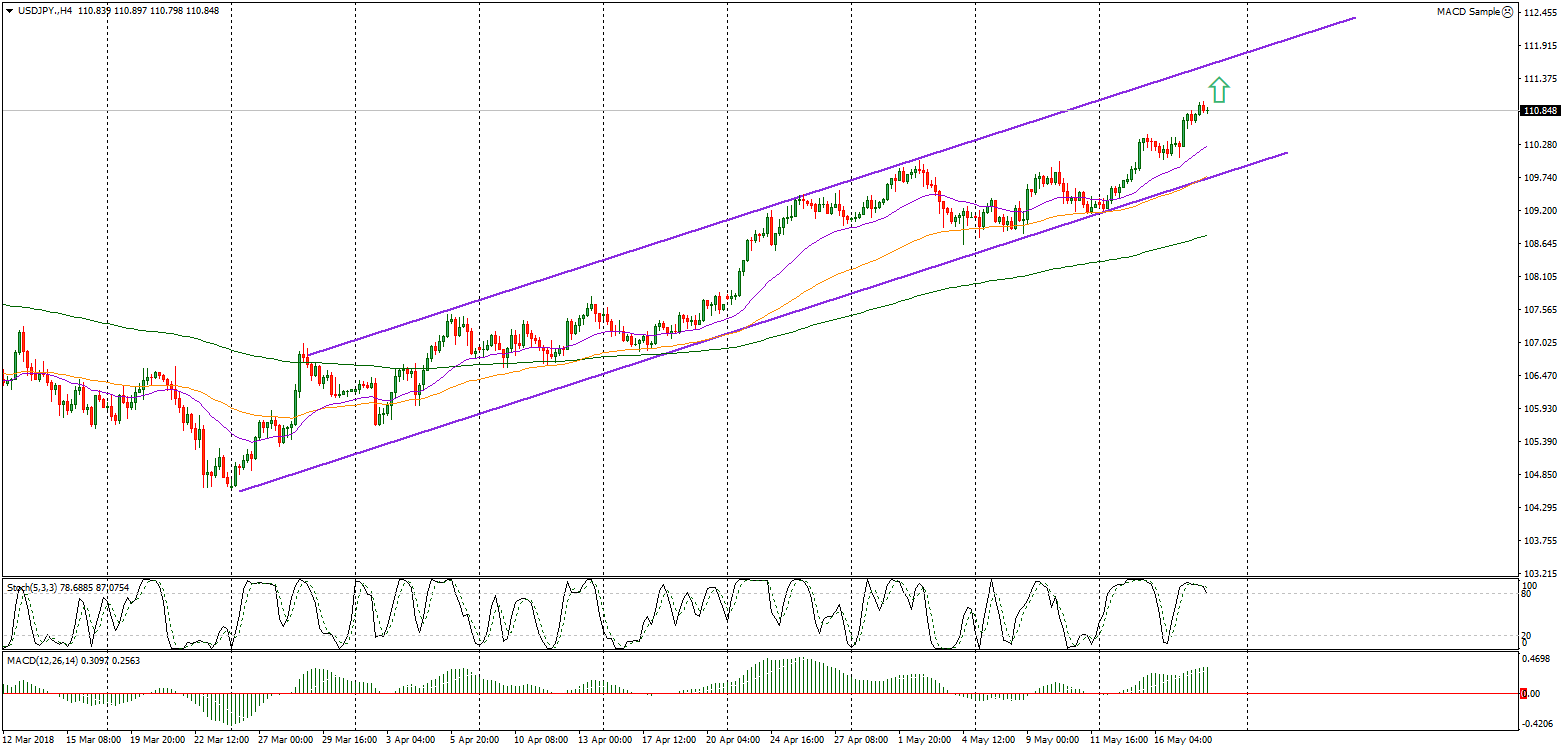
Task: Click the MACD Sample expert advisor label
Action: [1468, 11]
